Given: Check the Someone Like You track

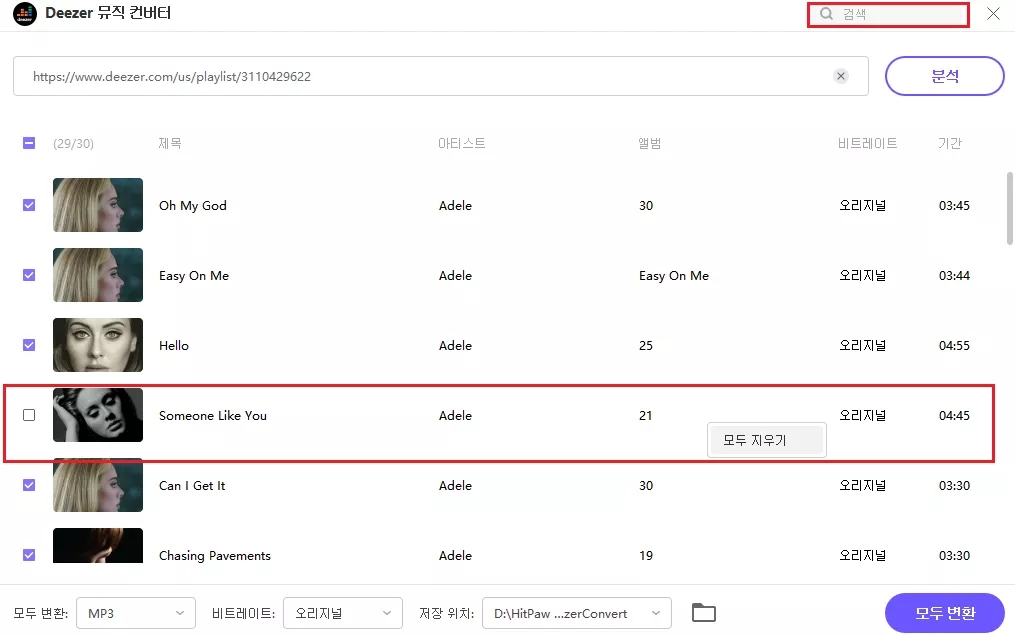Looking at the screenshot, I should click(29, 415).
